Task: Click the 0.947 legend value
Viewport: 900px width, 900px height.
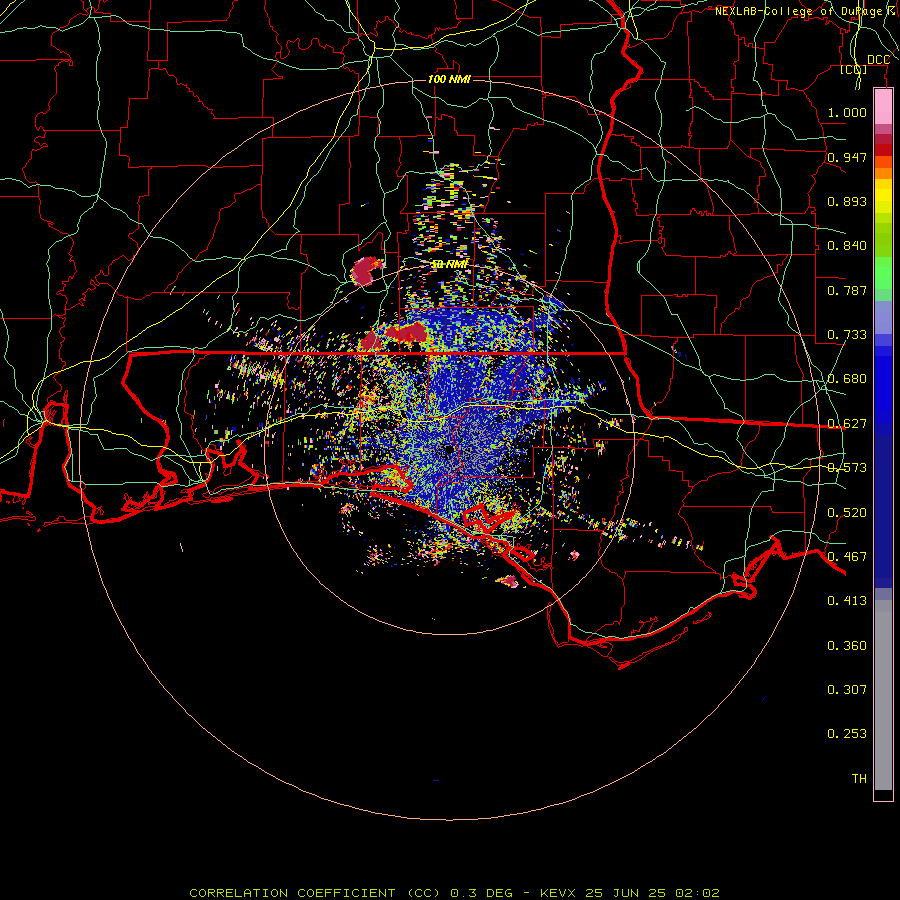Action: click(x=847, y=157)
